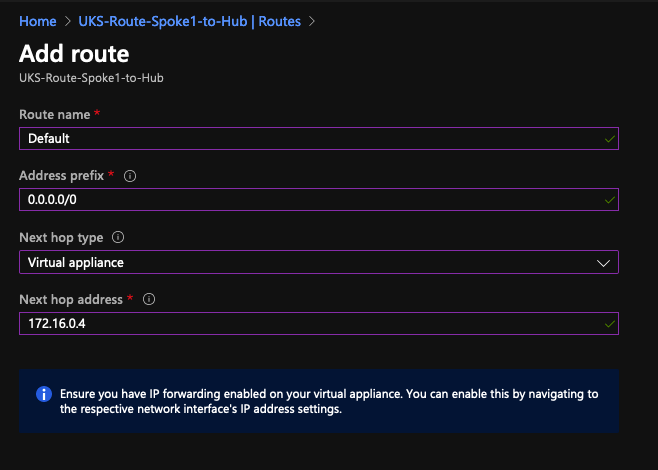Viewport: 658px width, 470px height.
Task: Click the Next hop address info icon
Action: [x=149, y=299]
